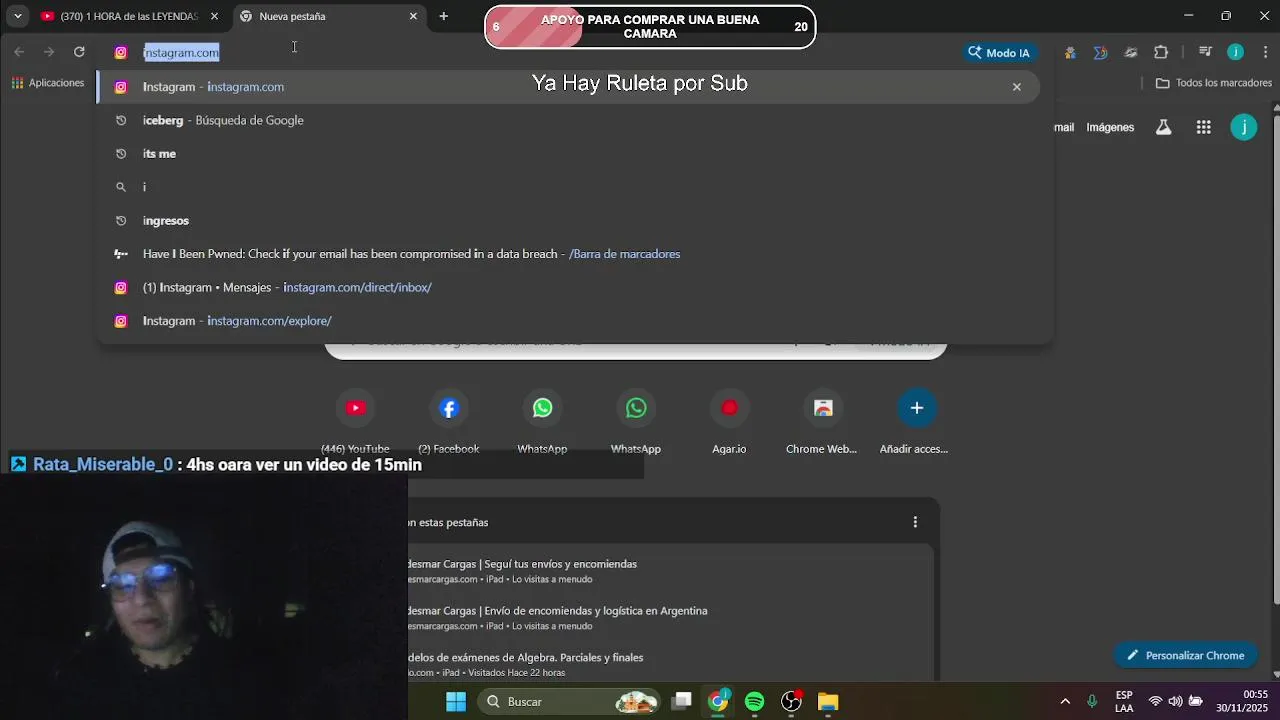This screenshot has height=720, width=1280.
Task: Open the Facebook shortcut tile
Action: (x=449, y=419)
